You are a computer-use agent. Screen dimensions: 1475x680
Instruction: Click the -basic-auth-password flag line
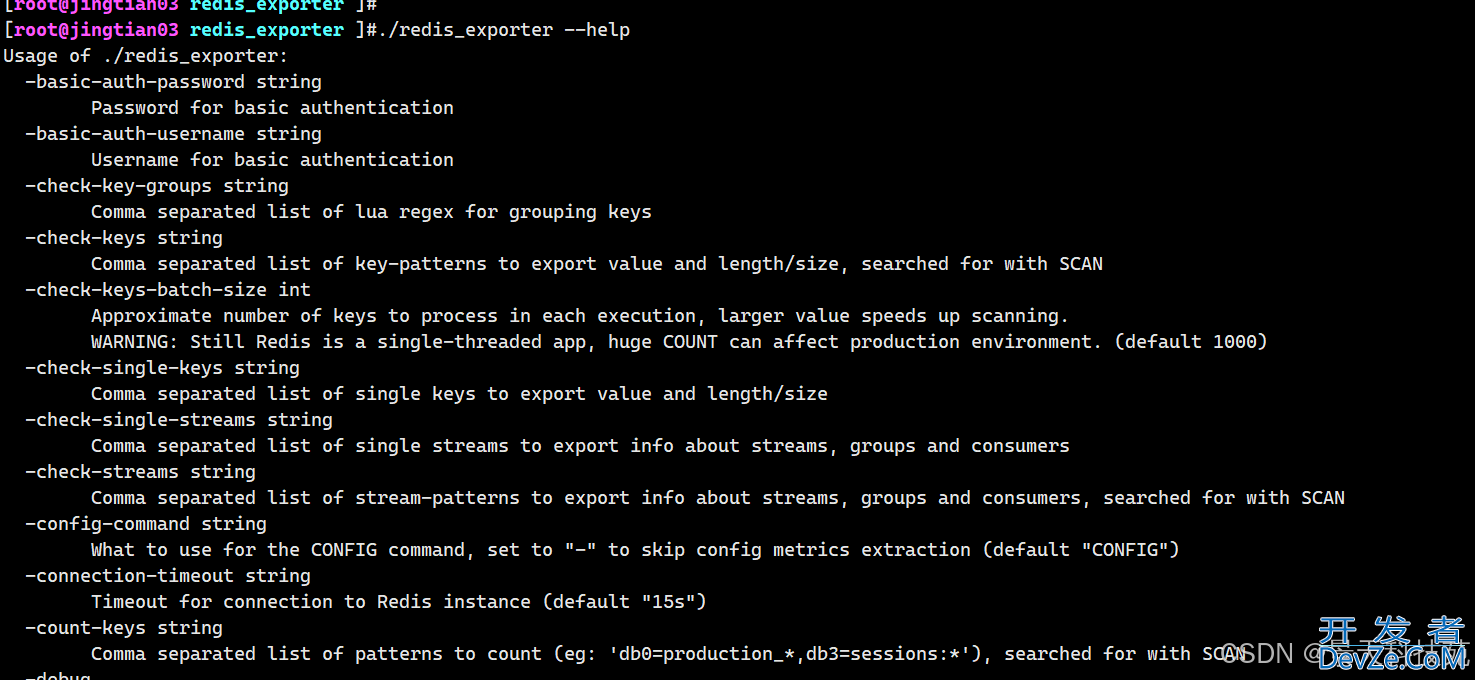pyautogui.click(x=173, y=82)
